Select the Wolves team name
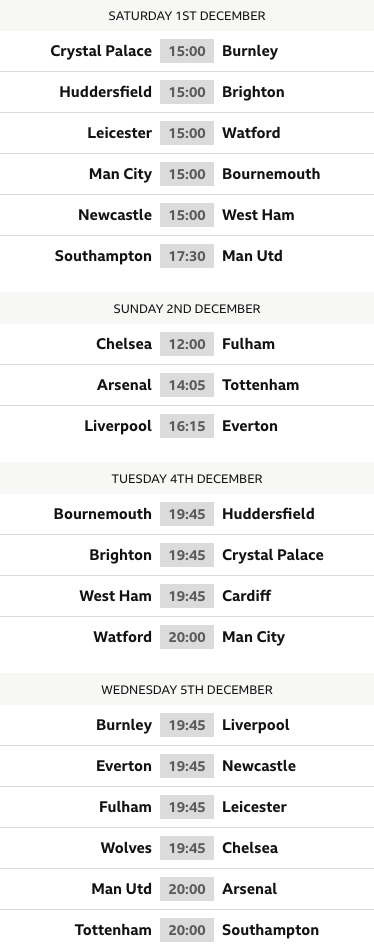Screen dimensions: 374x948 click(126, 848)
